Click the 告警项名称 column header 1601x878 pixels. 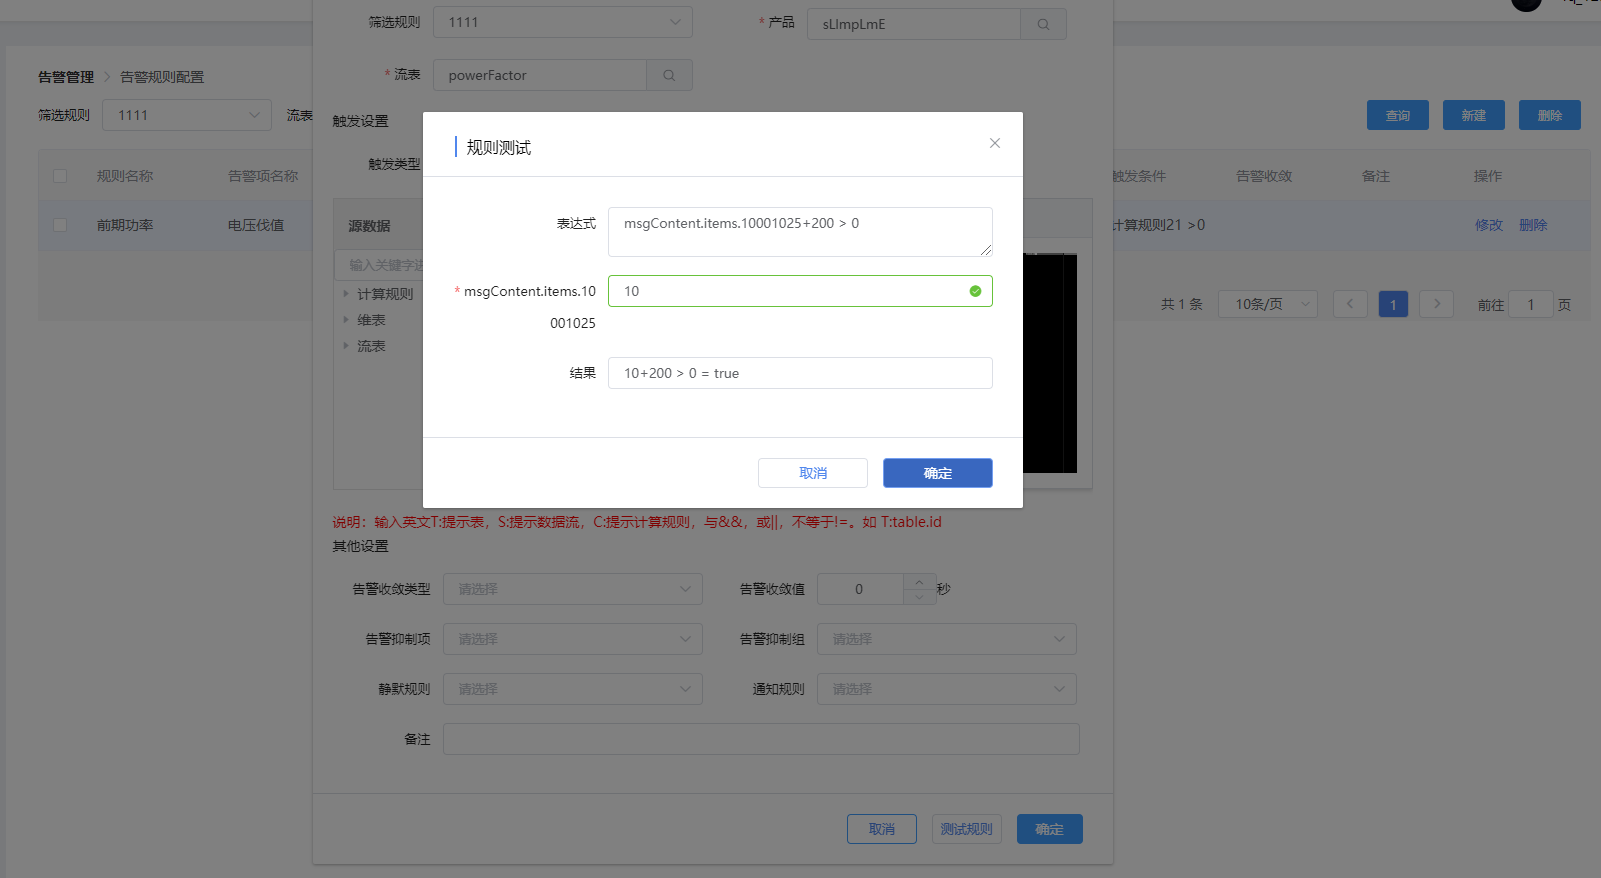pyautogui.click(x=263, y=176)
